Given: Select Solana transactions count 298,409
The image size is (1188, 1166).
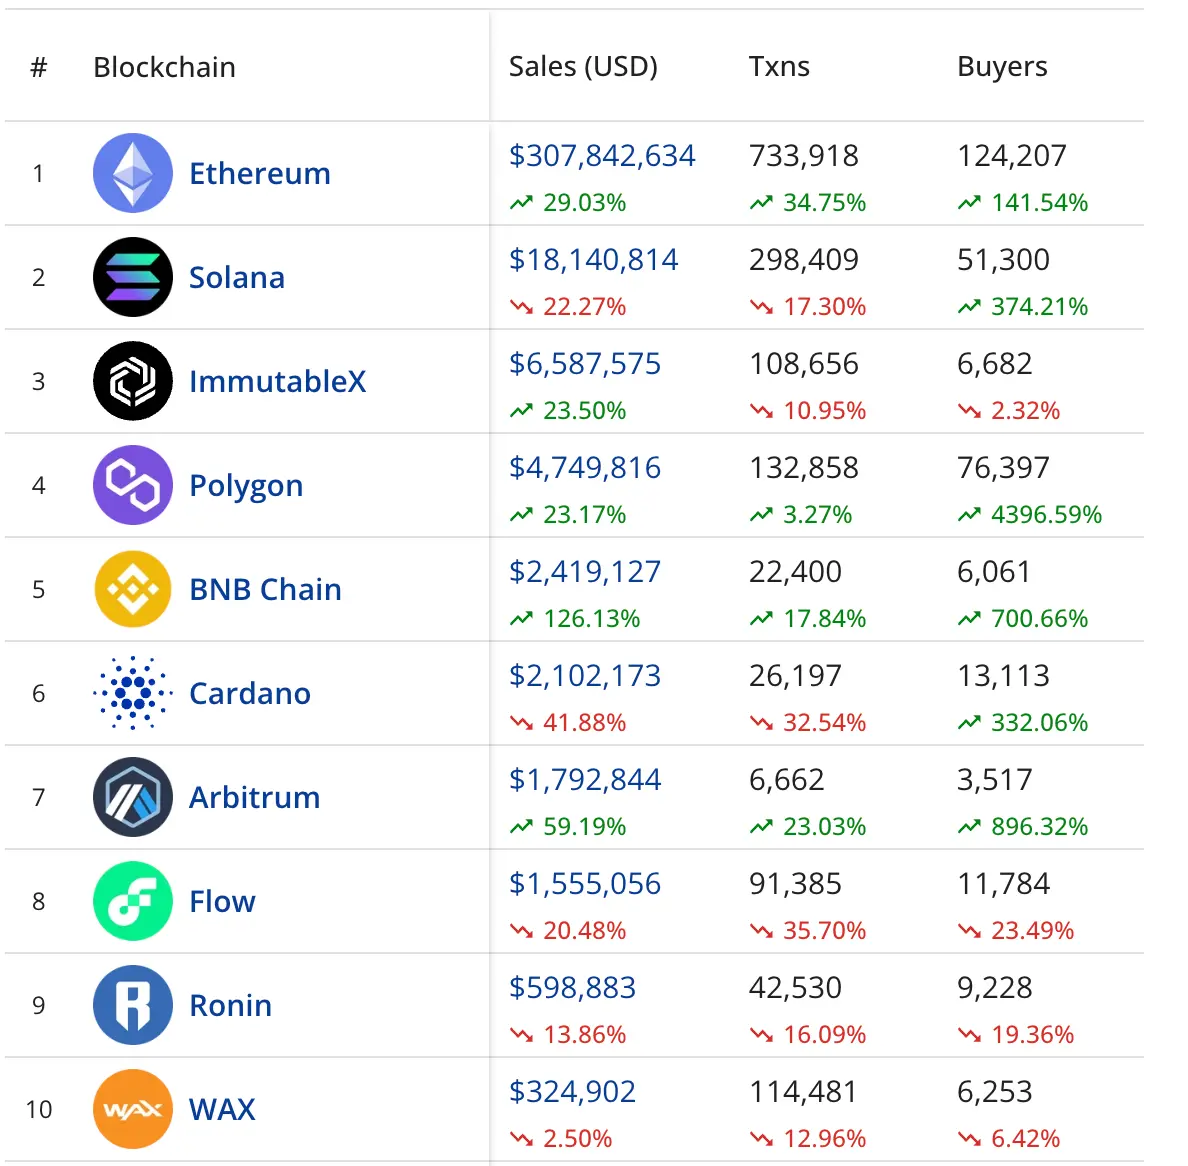Looking at the screenshot, I should click(x=804, y=259).
